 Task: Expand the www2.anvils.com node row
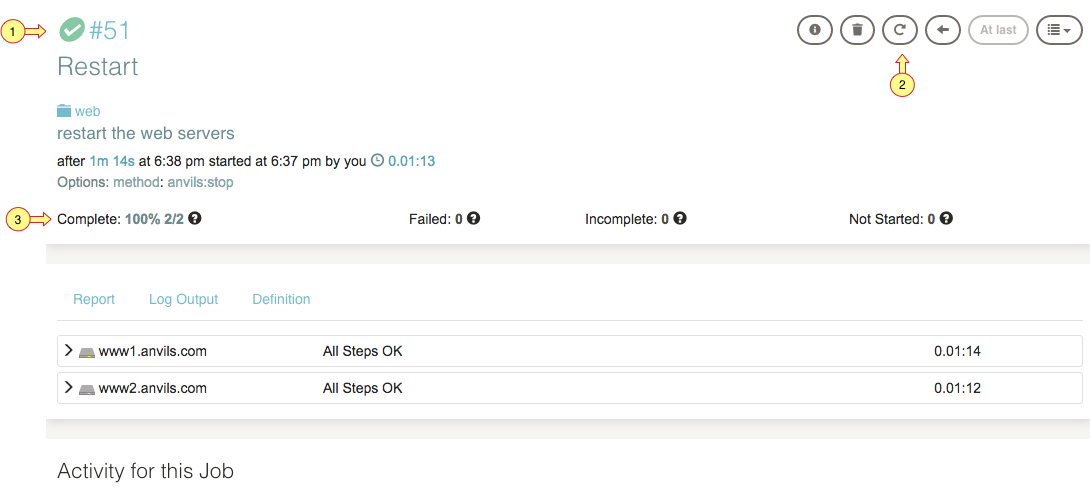(x=569, y=388)
